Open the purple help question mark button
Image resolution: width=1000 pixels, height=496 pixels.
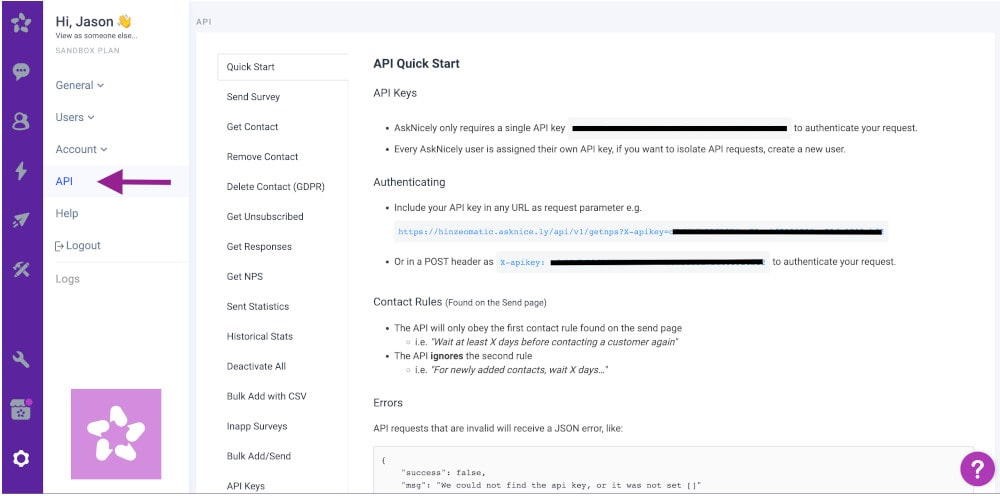pos(976,468)
